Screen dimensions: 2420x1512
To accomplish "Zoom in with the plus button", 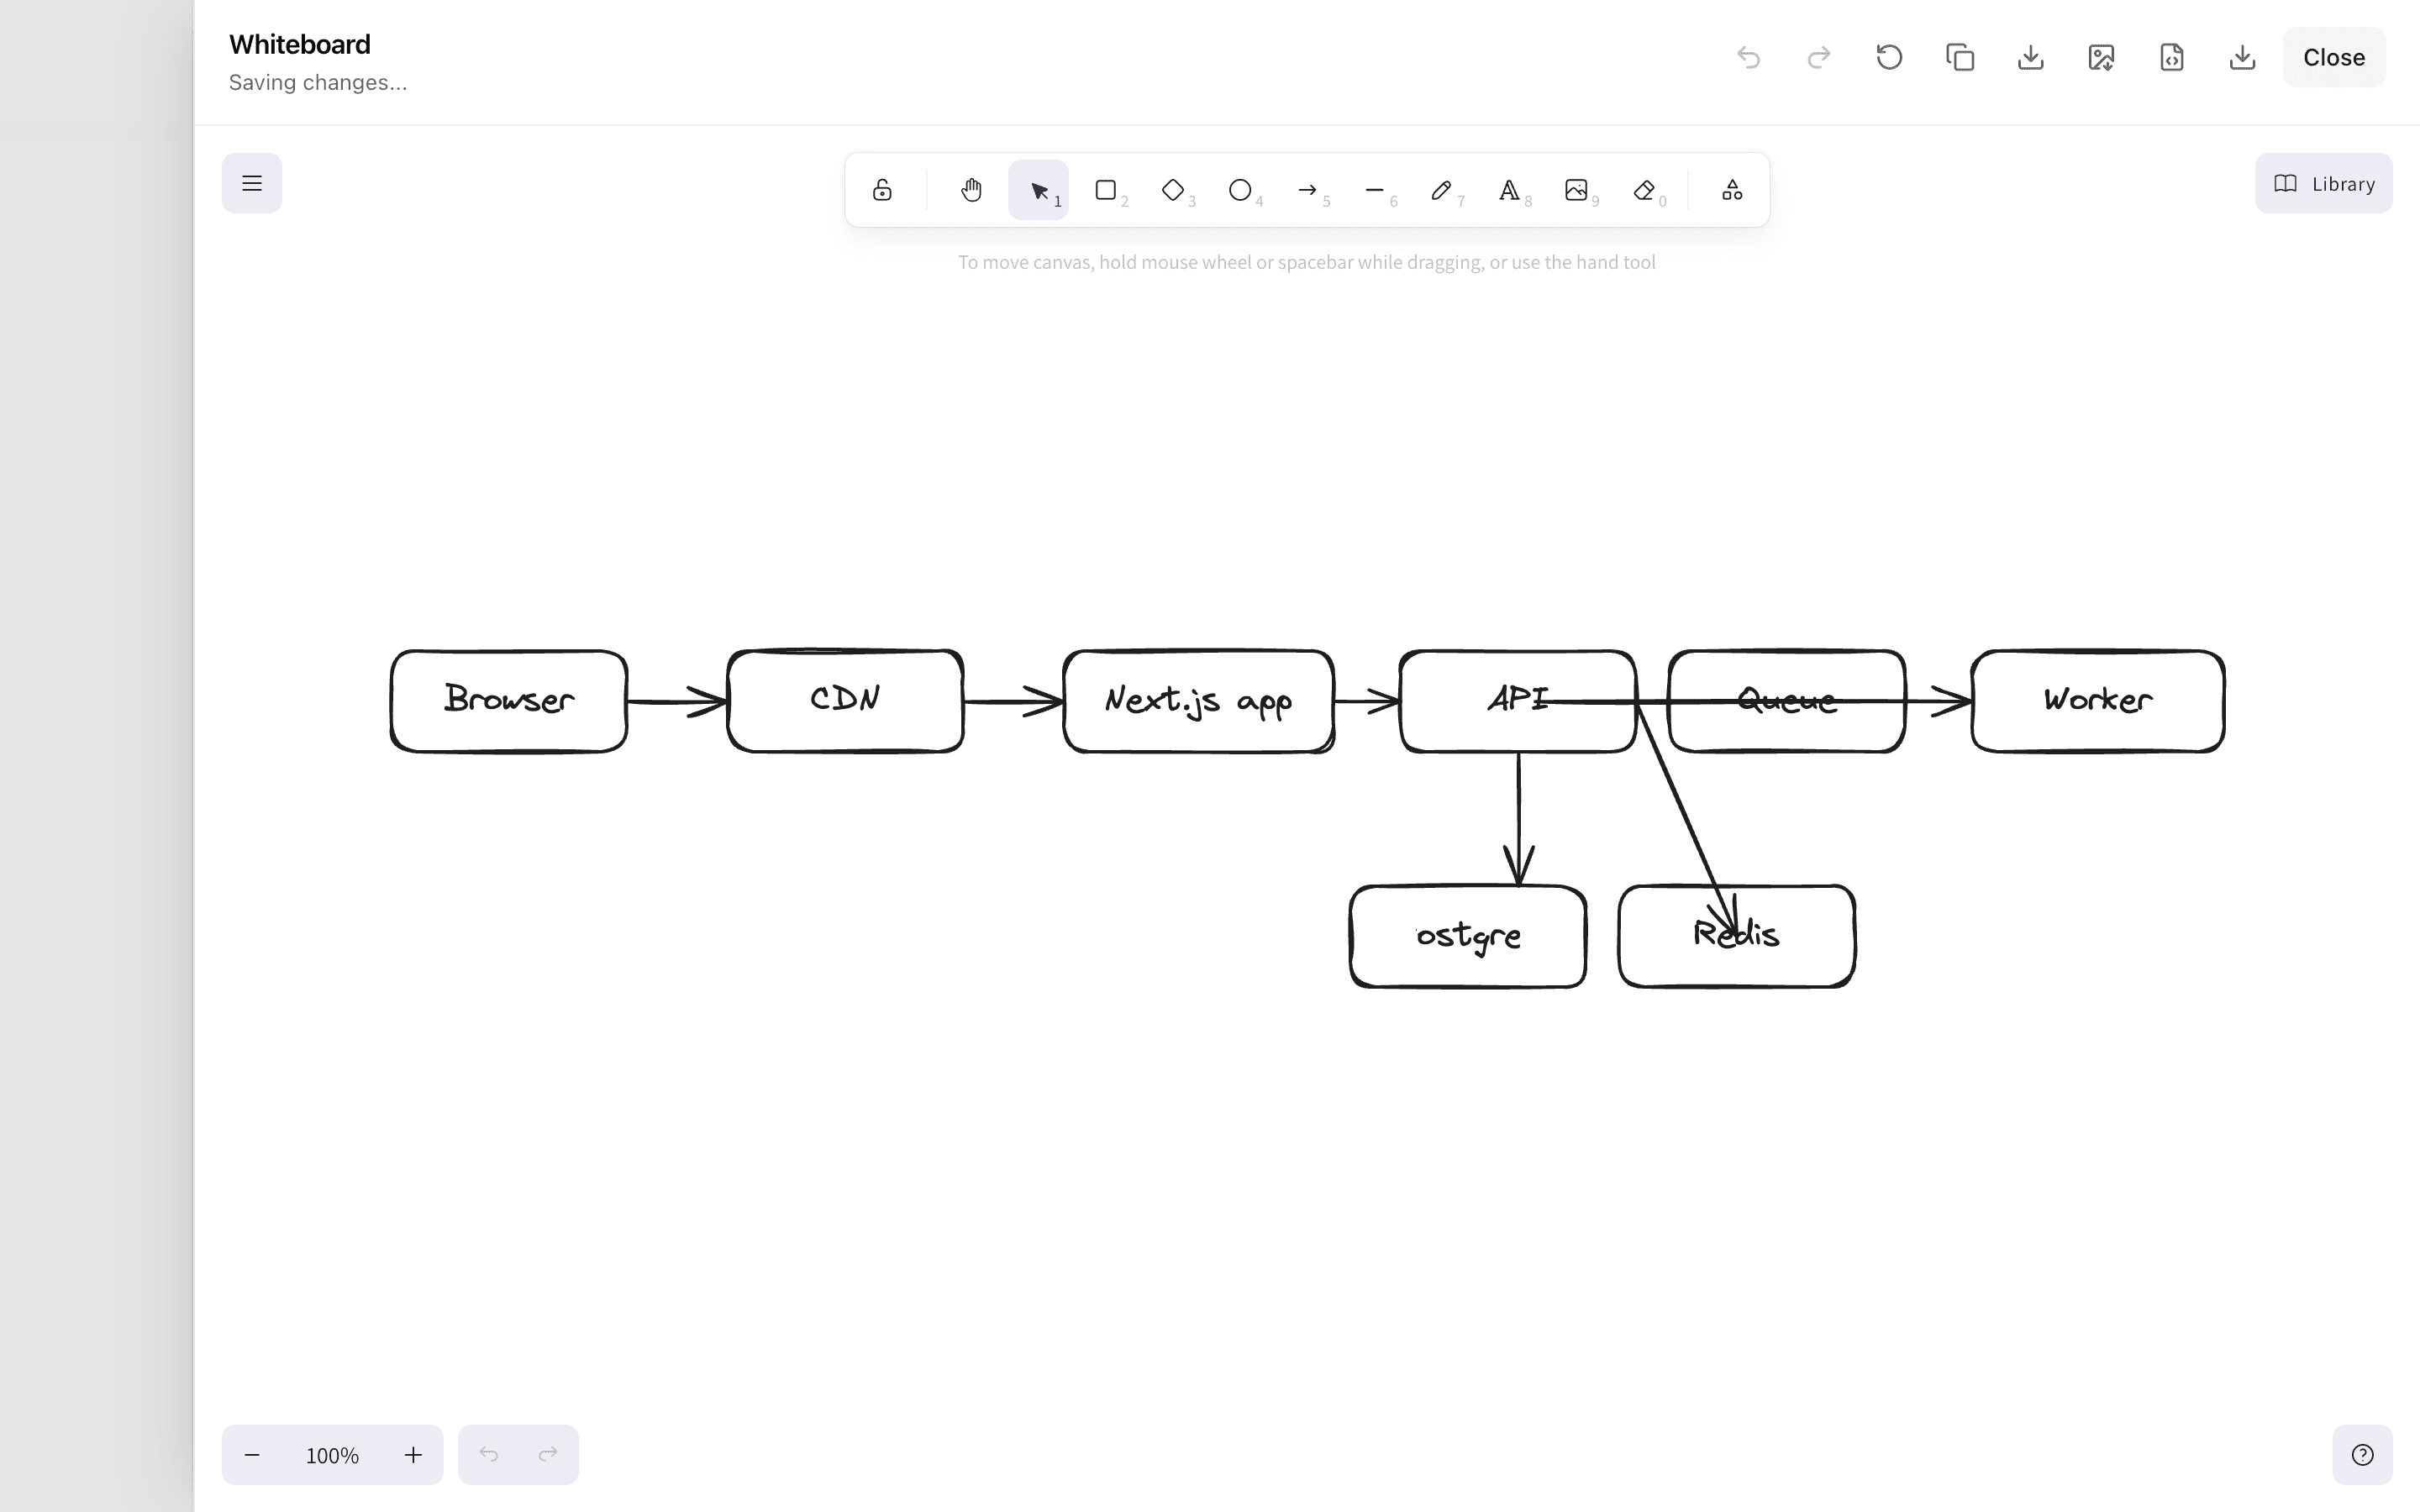I will point(413,1455).
